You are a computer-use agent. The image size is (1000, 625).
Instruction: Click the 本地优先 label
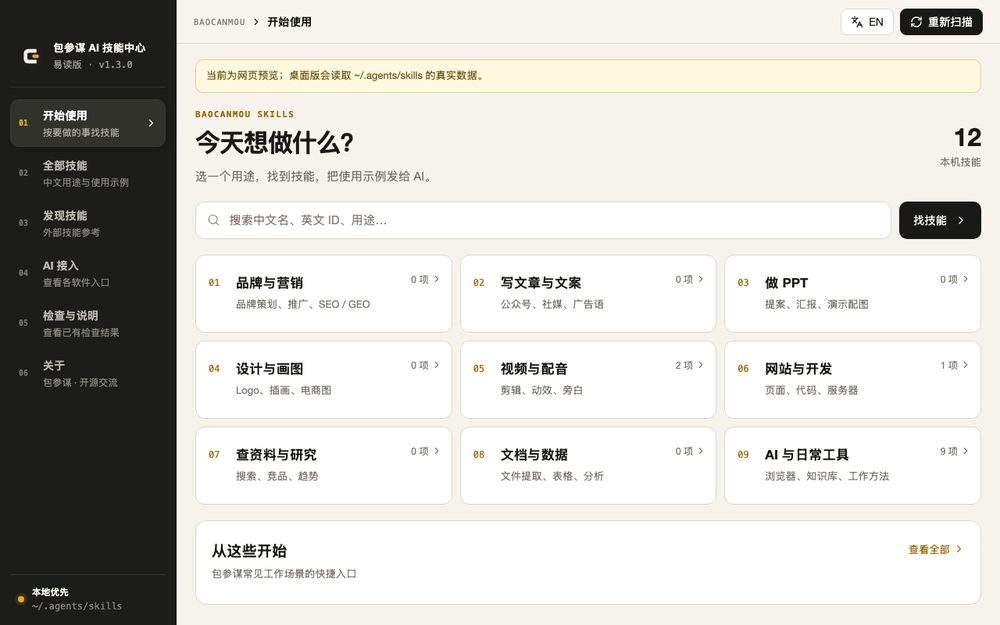point(50,592)
